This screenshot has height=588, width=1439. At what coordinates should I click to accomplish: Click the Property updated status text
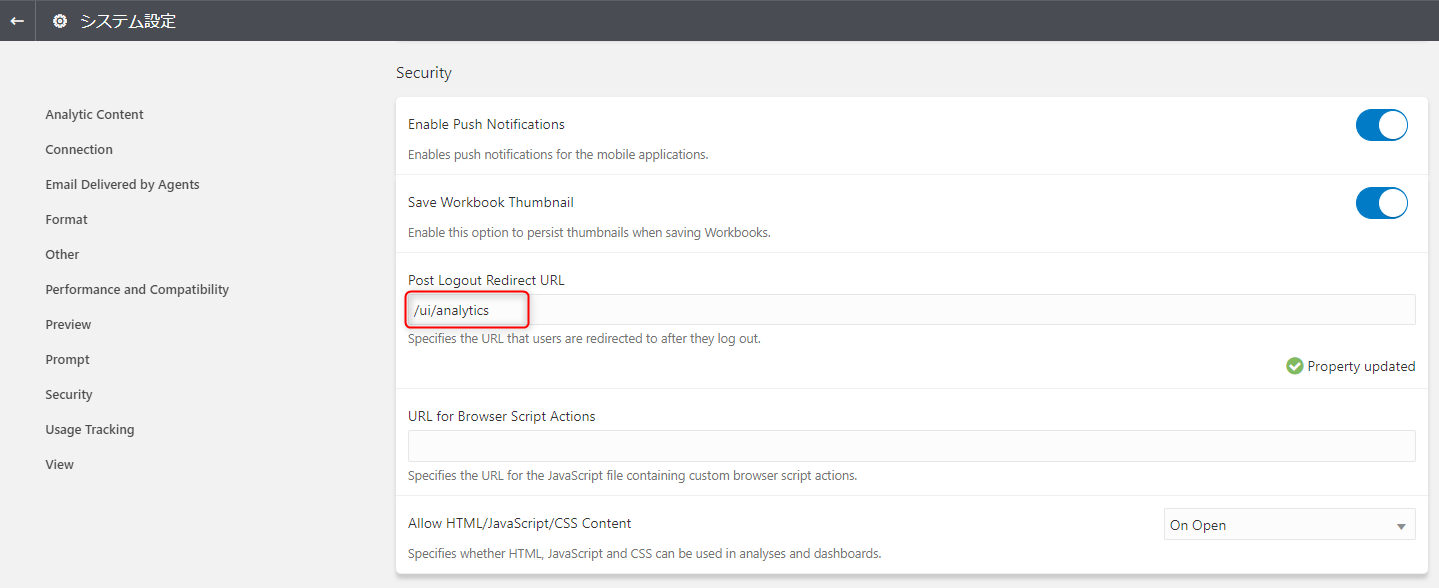tap(1361, 367)
